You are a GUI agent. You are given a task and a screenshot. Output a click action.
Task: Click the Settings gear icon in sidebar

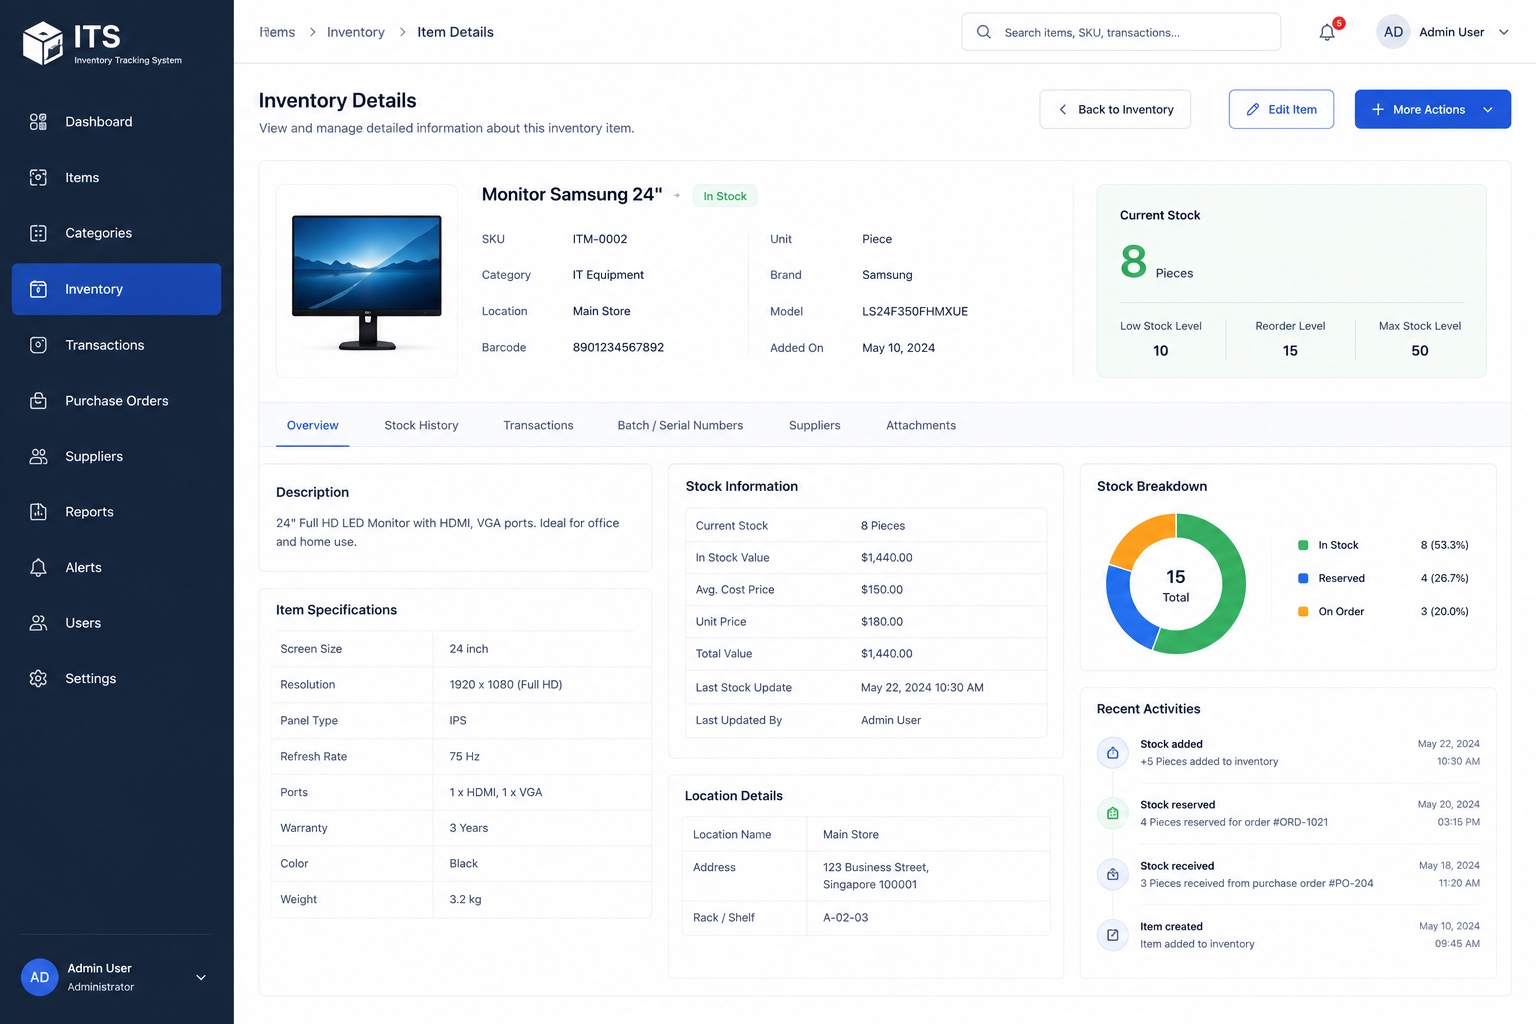tap(38, 679)
